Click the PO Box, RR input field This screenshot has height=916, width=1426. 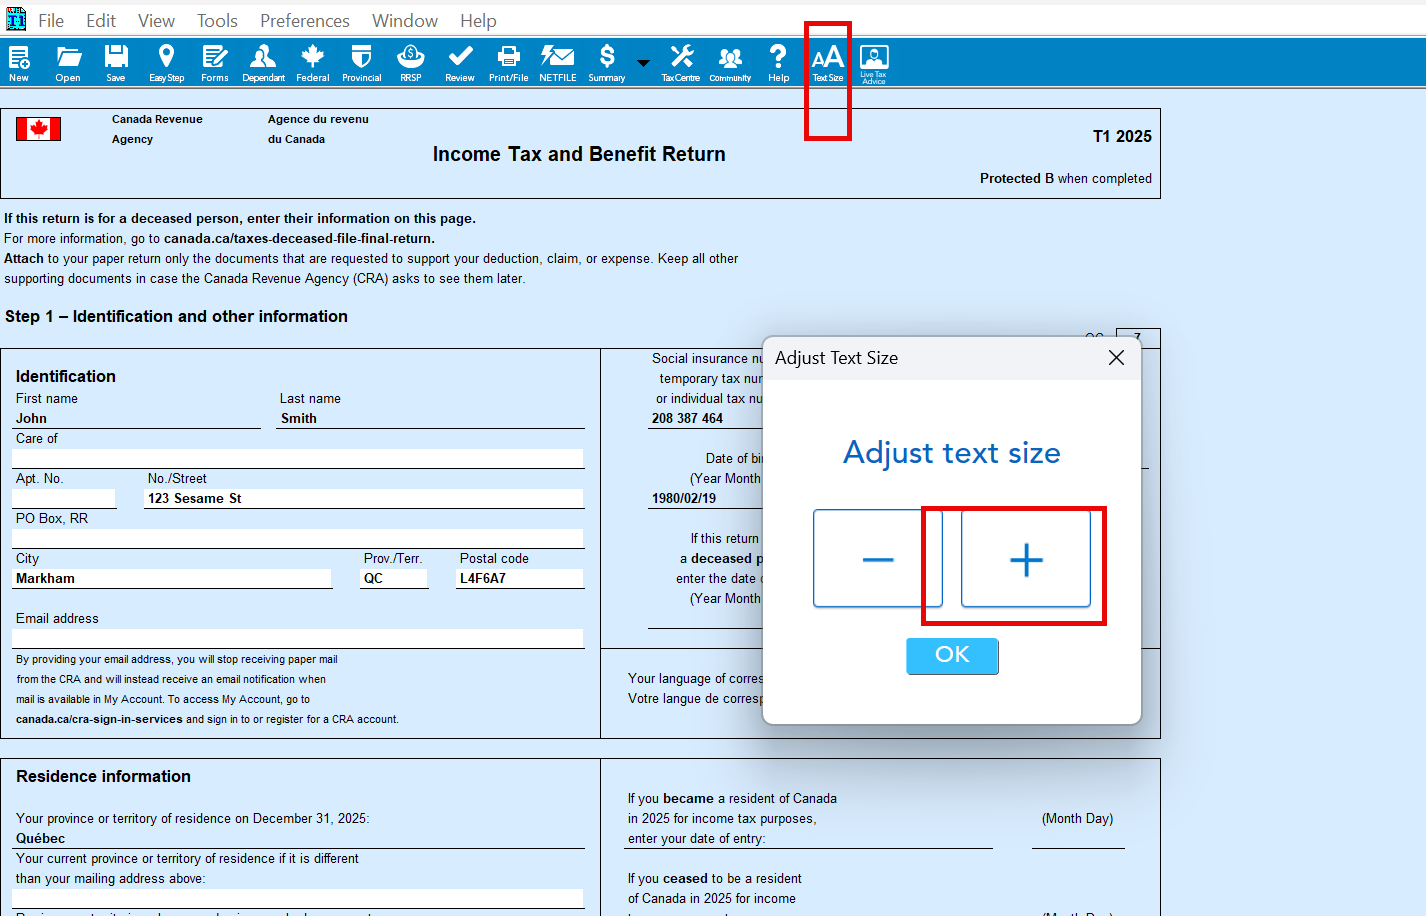(x=298, y=539)
